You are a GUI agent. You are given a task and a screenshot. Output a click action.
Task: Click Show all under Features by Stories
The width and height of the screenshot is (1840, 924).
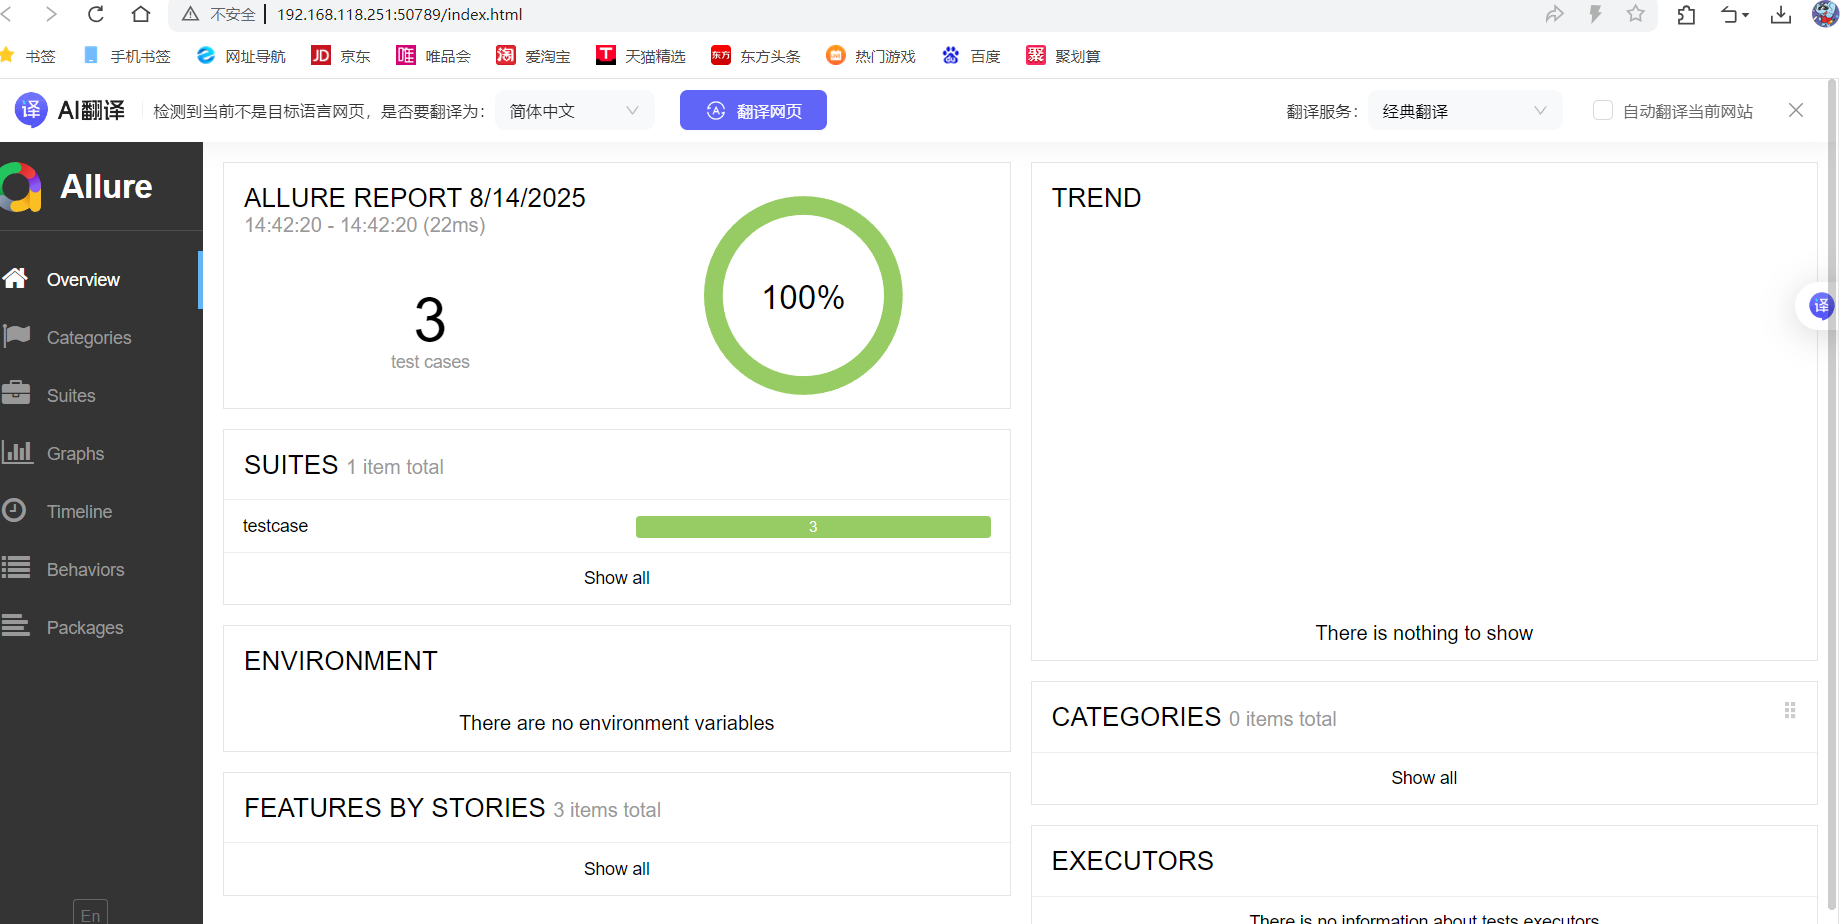(x=617, y=869)
